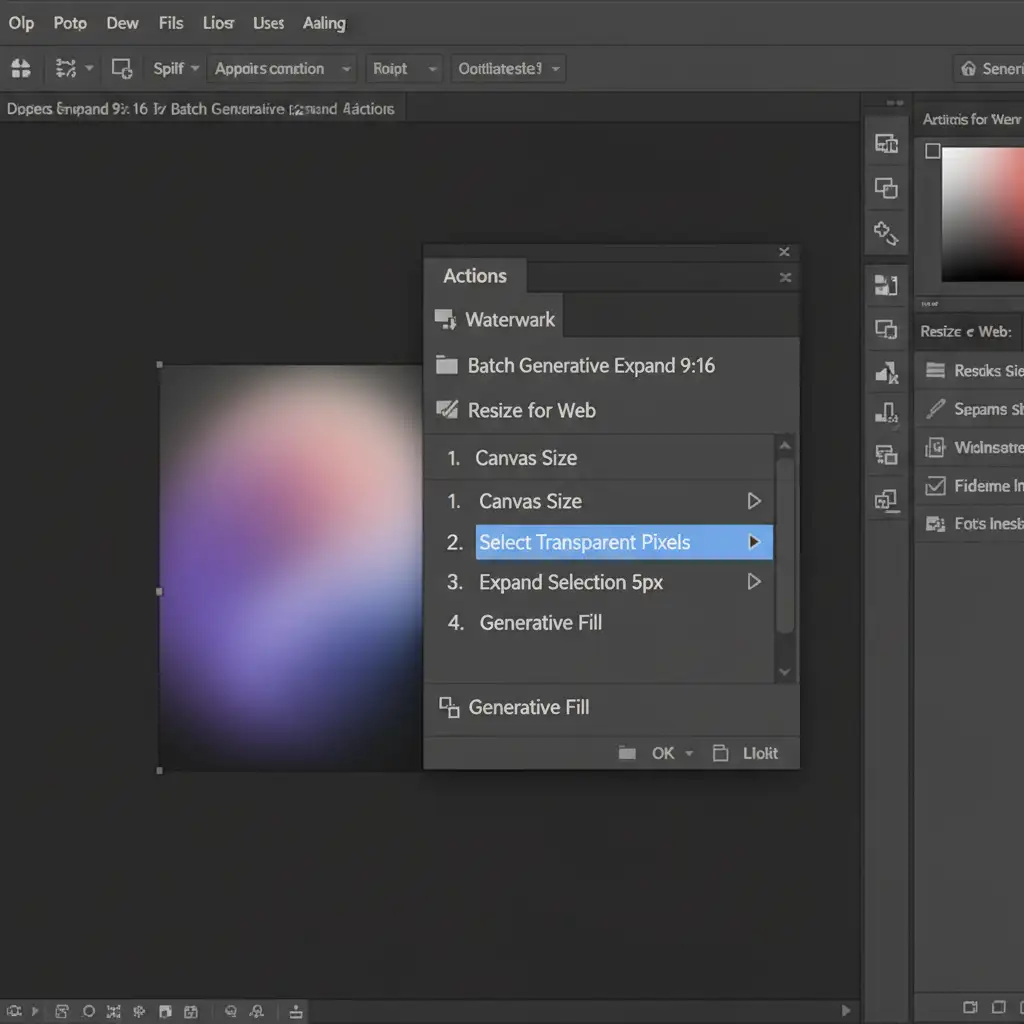
Task: Toggle the checkmark on Resize for Web
Action: pos(446,410)
